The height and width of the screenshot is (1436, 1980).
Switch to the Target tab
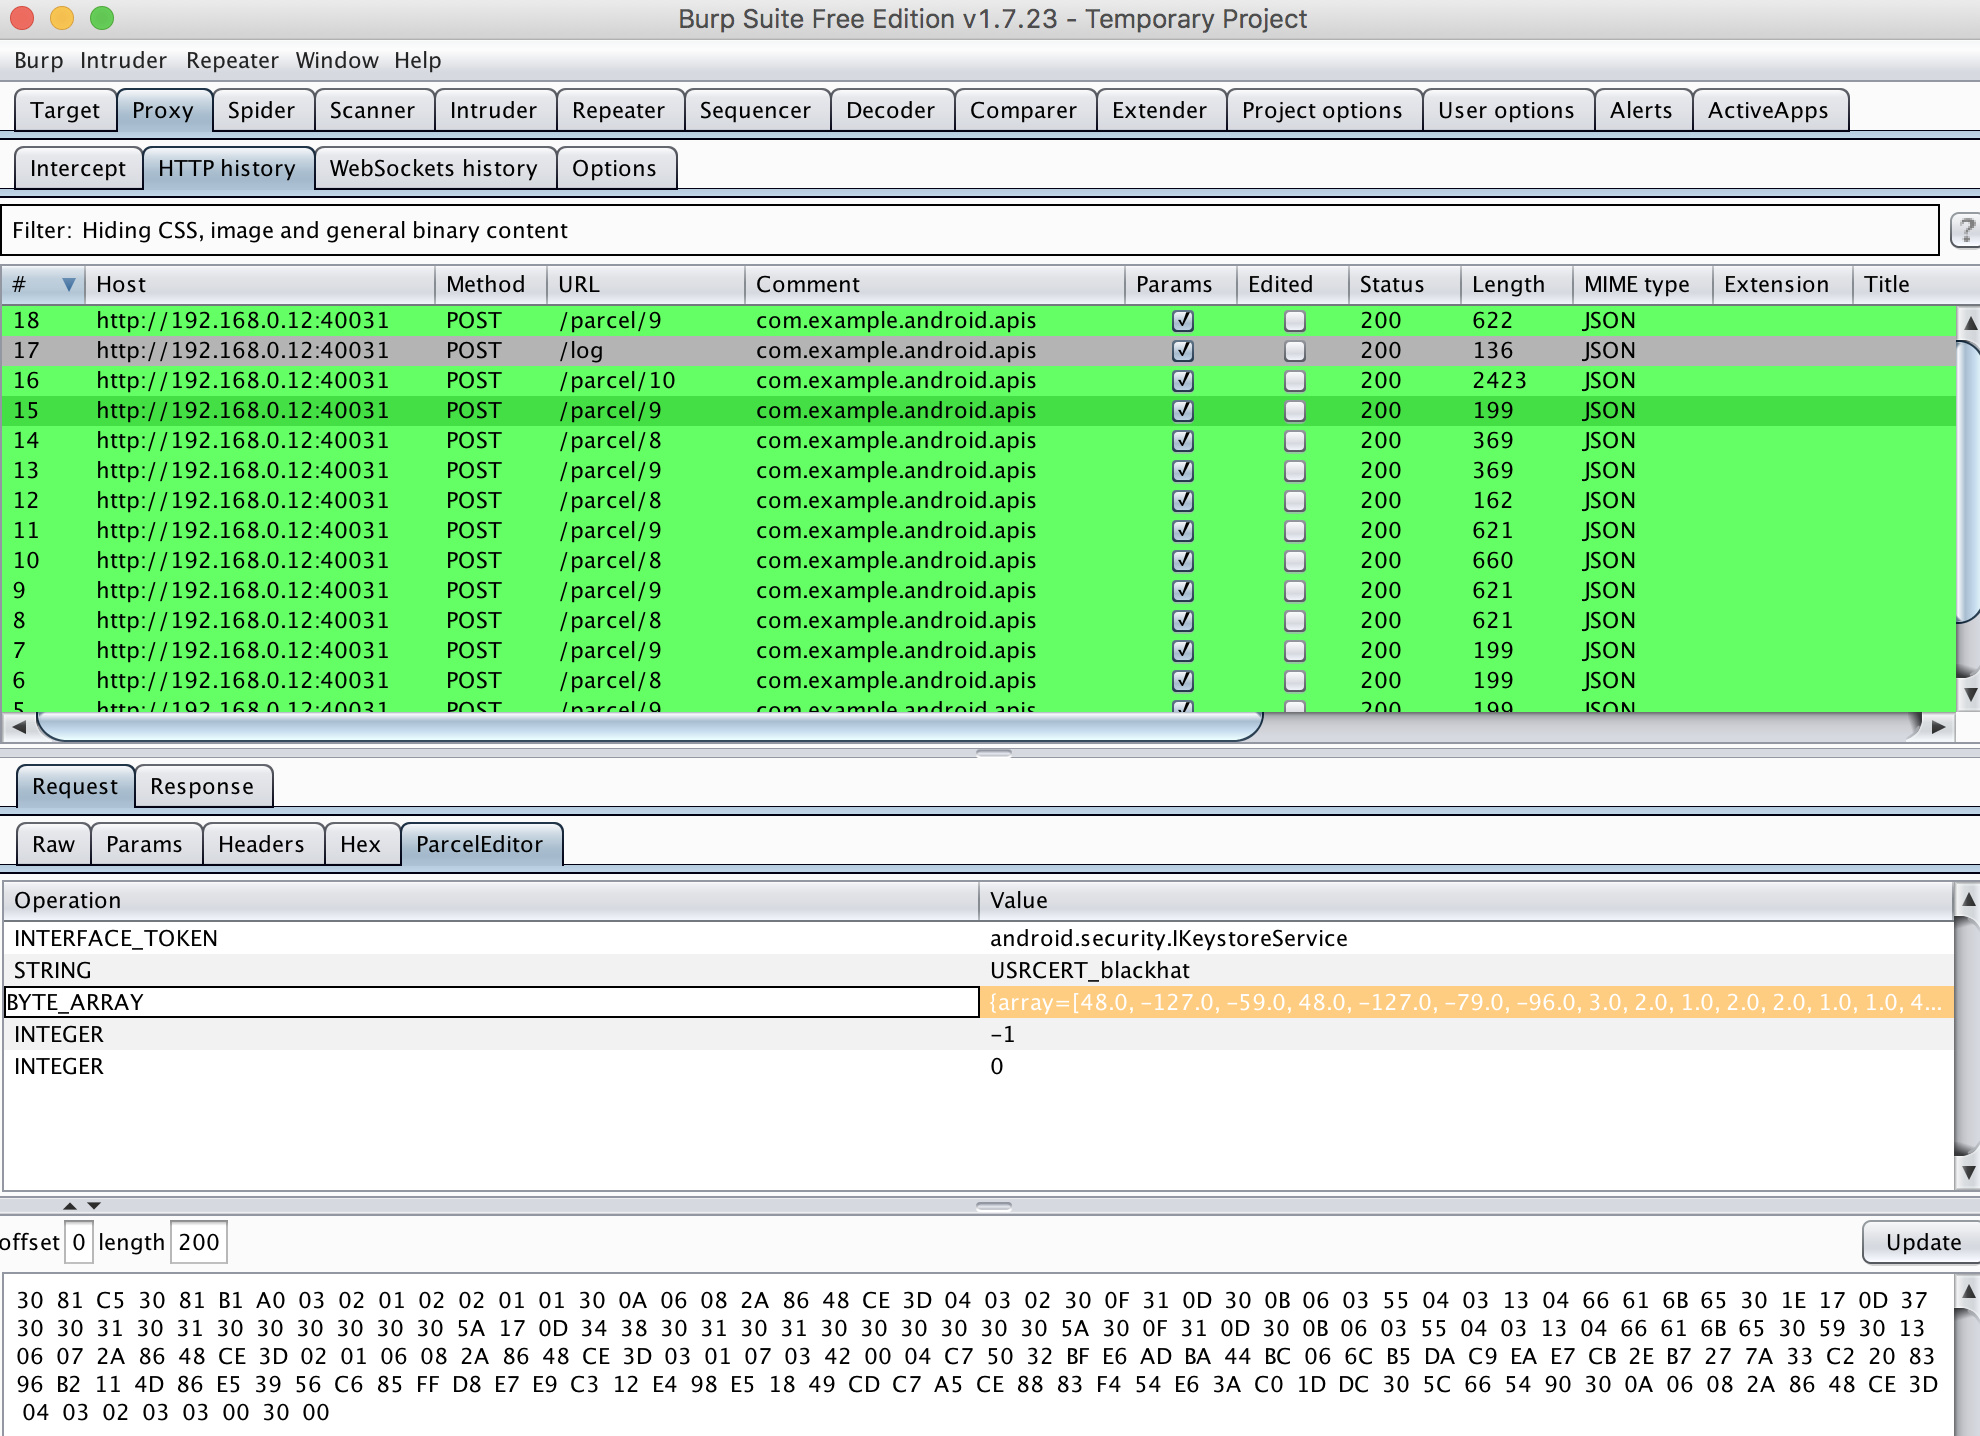65,110
